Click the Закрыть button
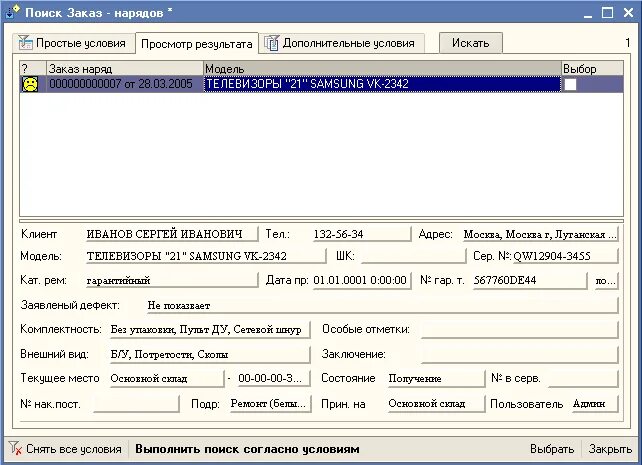 [x=610, y=449]
